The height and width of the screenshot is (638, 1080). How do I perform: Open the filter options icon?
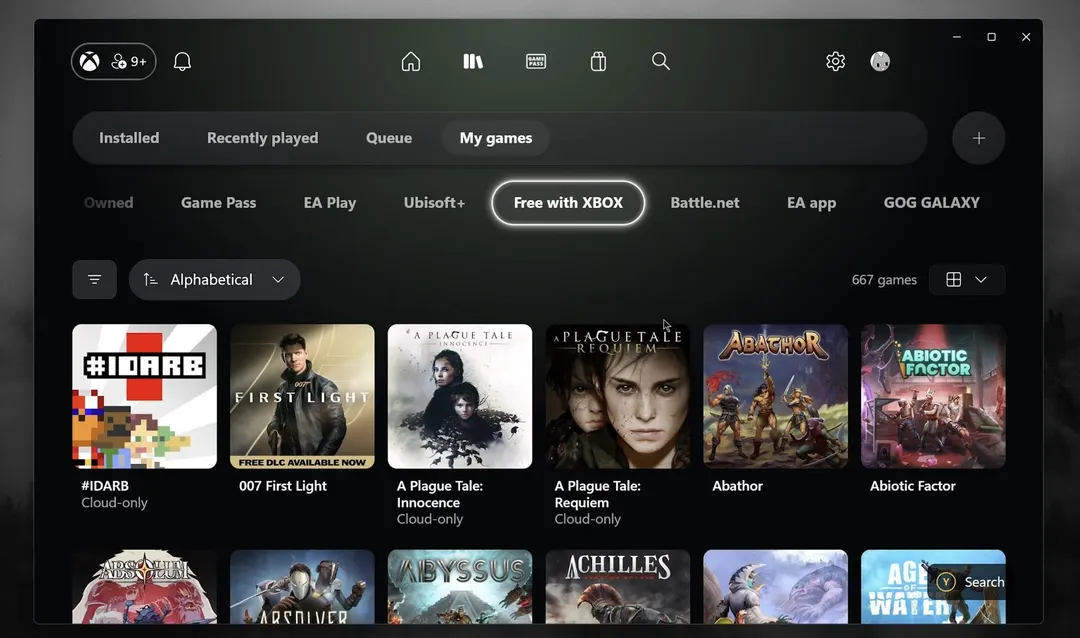point(94,279)
